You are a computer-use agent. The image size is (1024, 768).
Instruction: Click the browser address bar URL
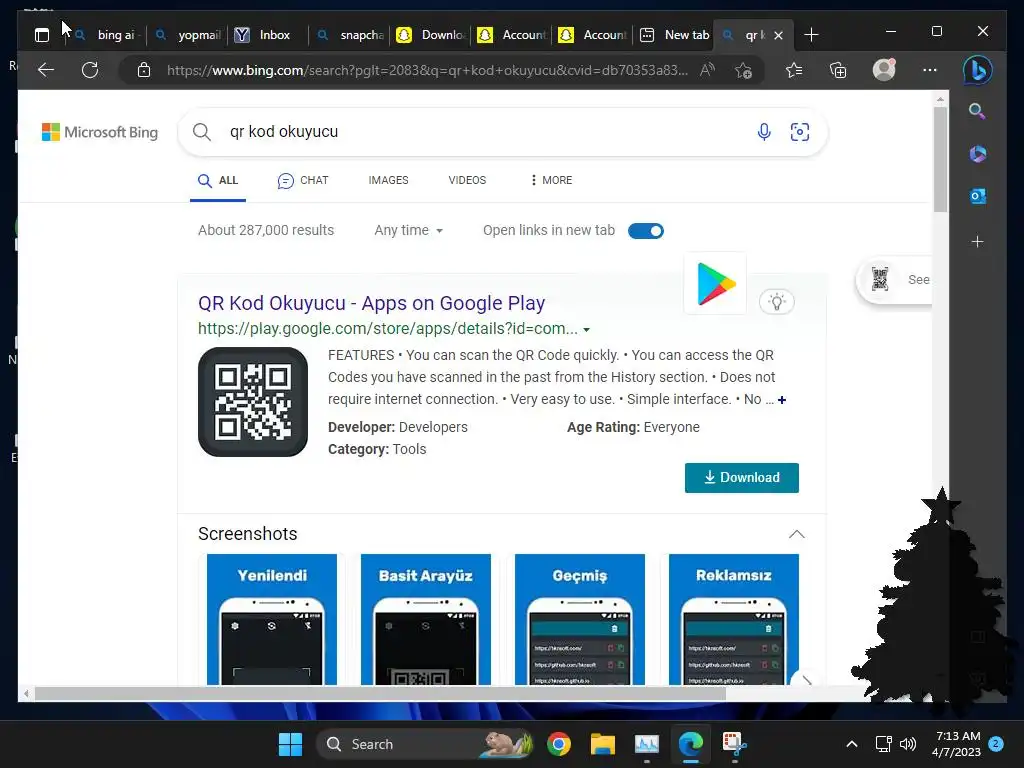(427, 70)
